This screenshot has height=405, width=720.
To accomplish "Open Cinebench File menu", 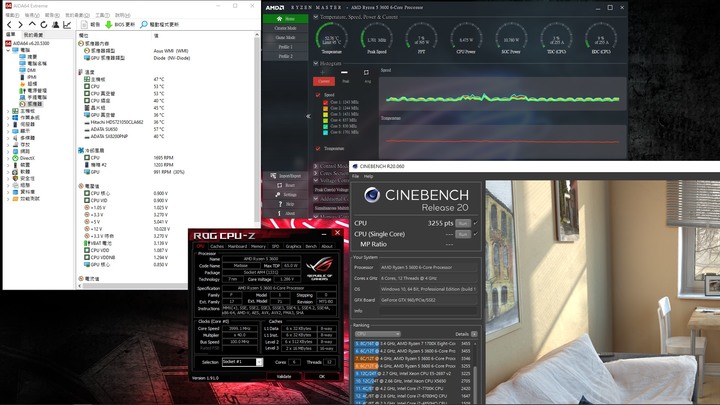I will pos(355,176).
